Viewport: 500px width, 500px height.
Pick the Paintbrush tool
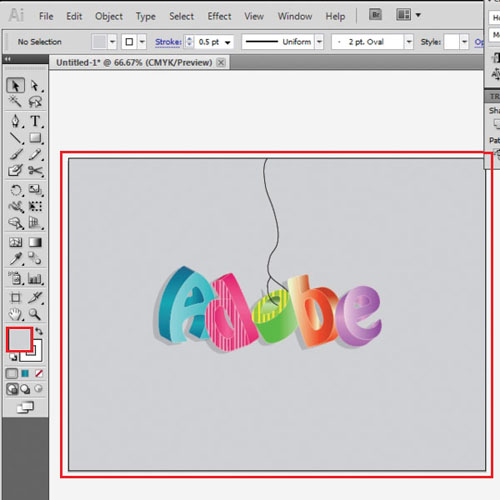15,154
